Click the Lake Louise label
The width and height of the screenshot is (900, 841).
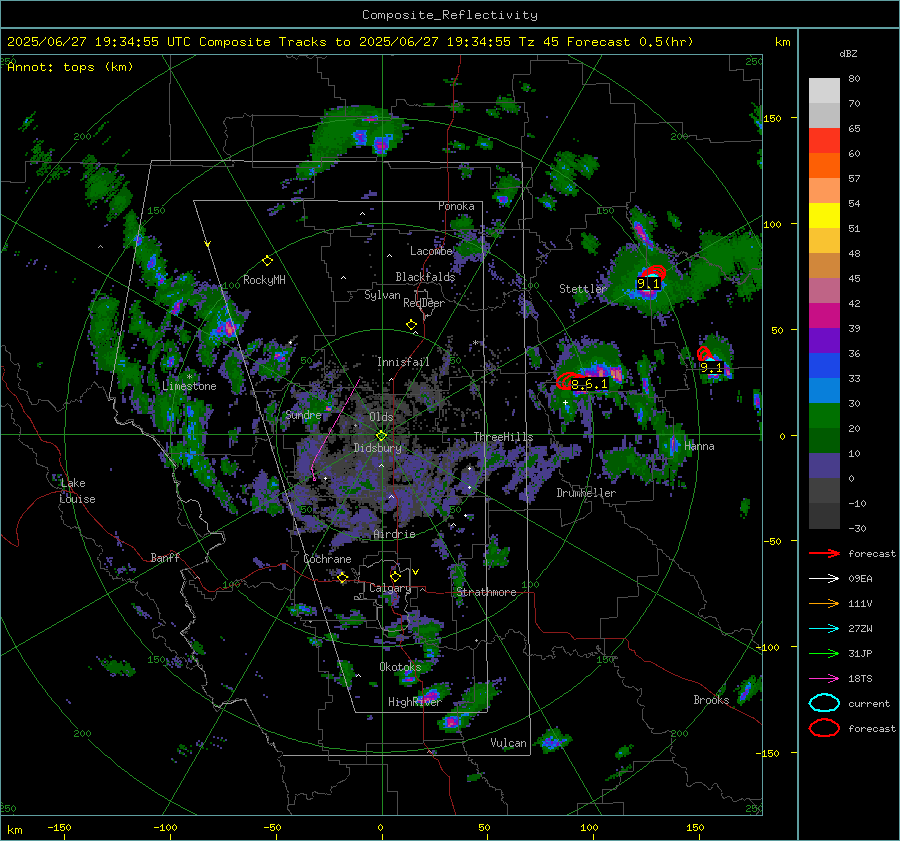(x=77, y=491)
